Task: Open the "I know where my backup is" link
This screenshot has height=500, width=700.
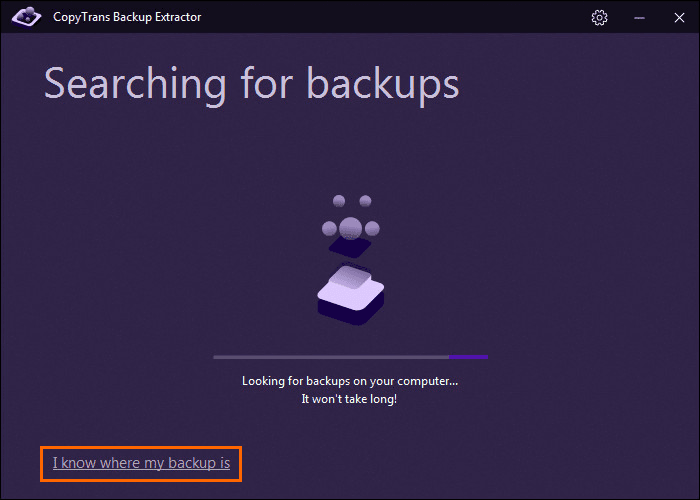Action: tap(141, 463)
